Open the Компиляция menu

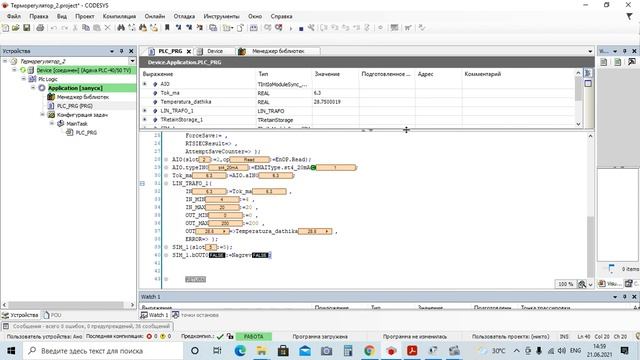point(119,16)
